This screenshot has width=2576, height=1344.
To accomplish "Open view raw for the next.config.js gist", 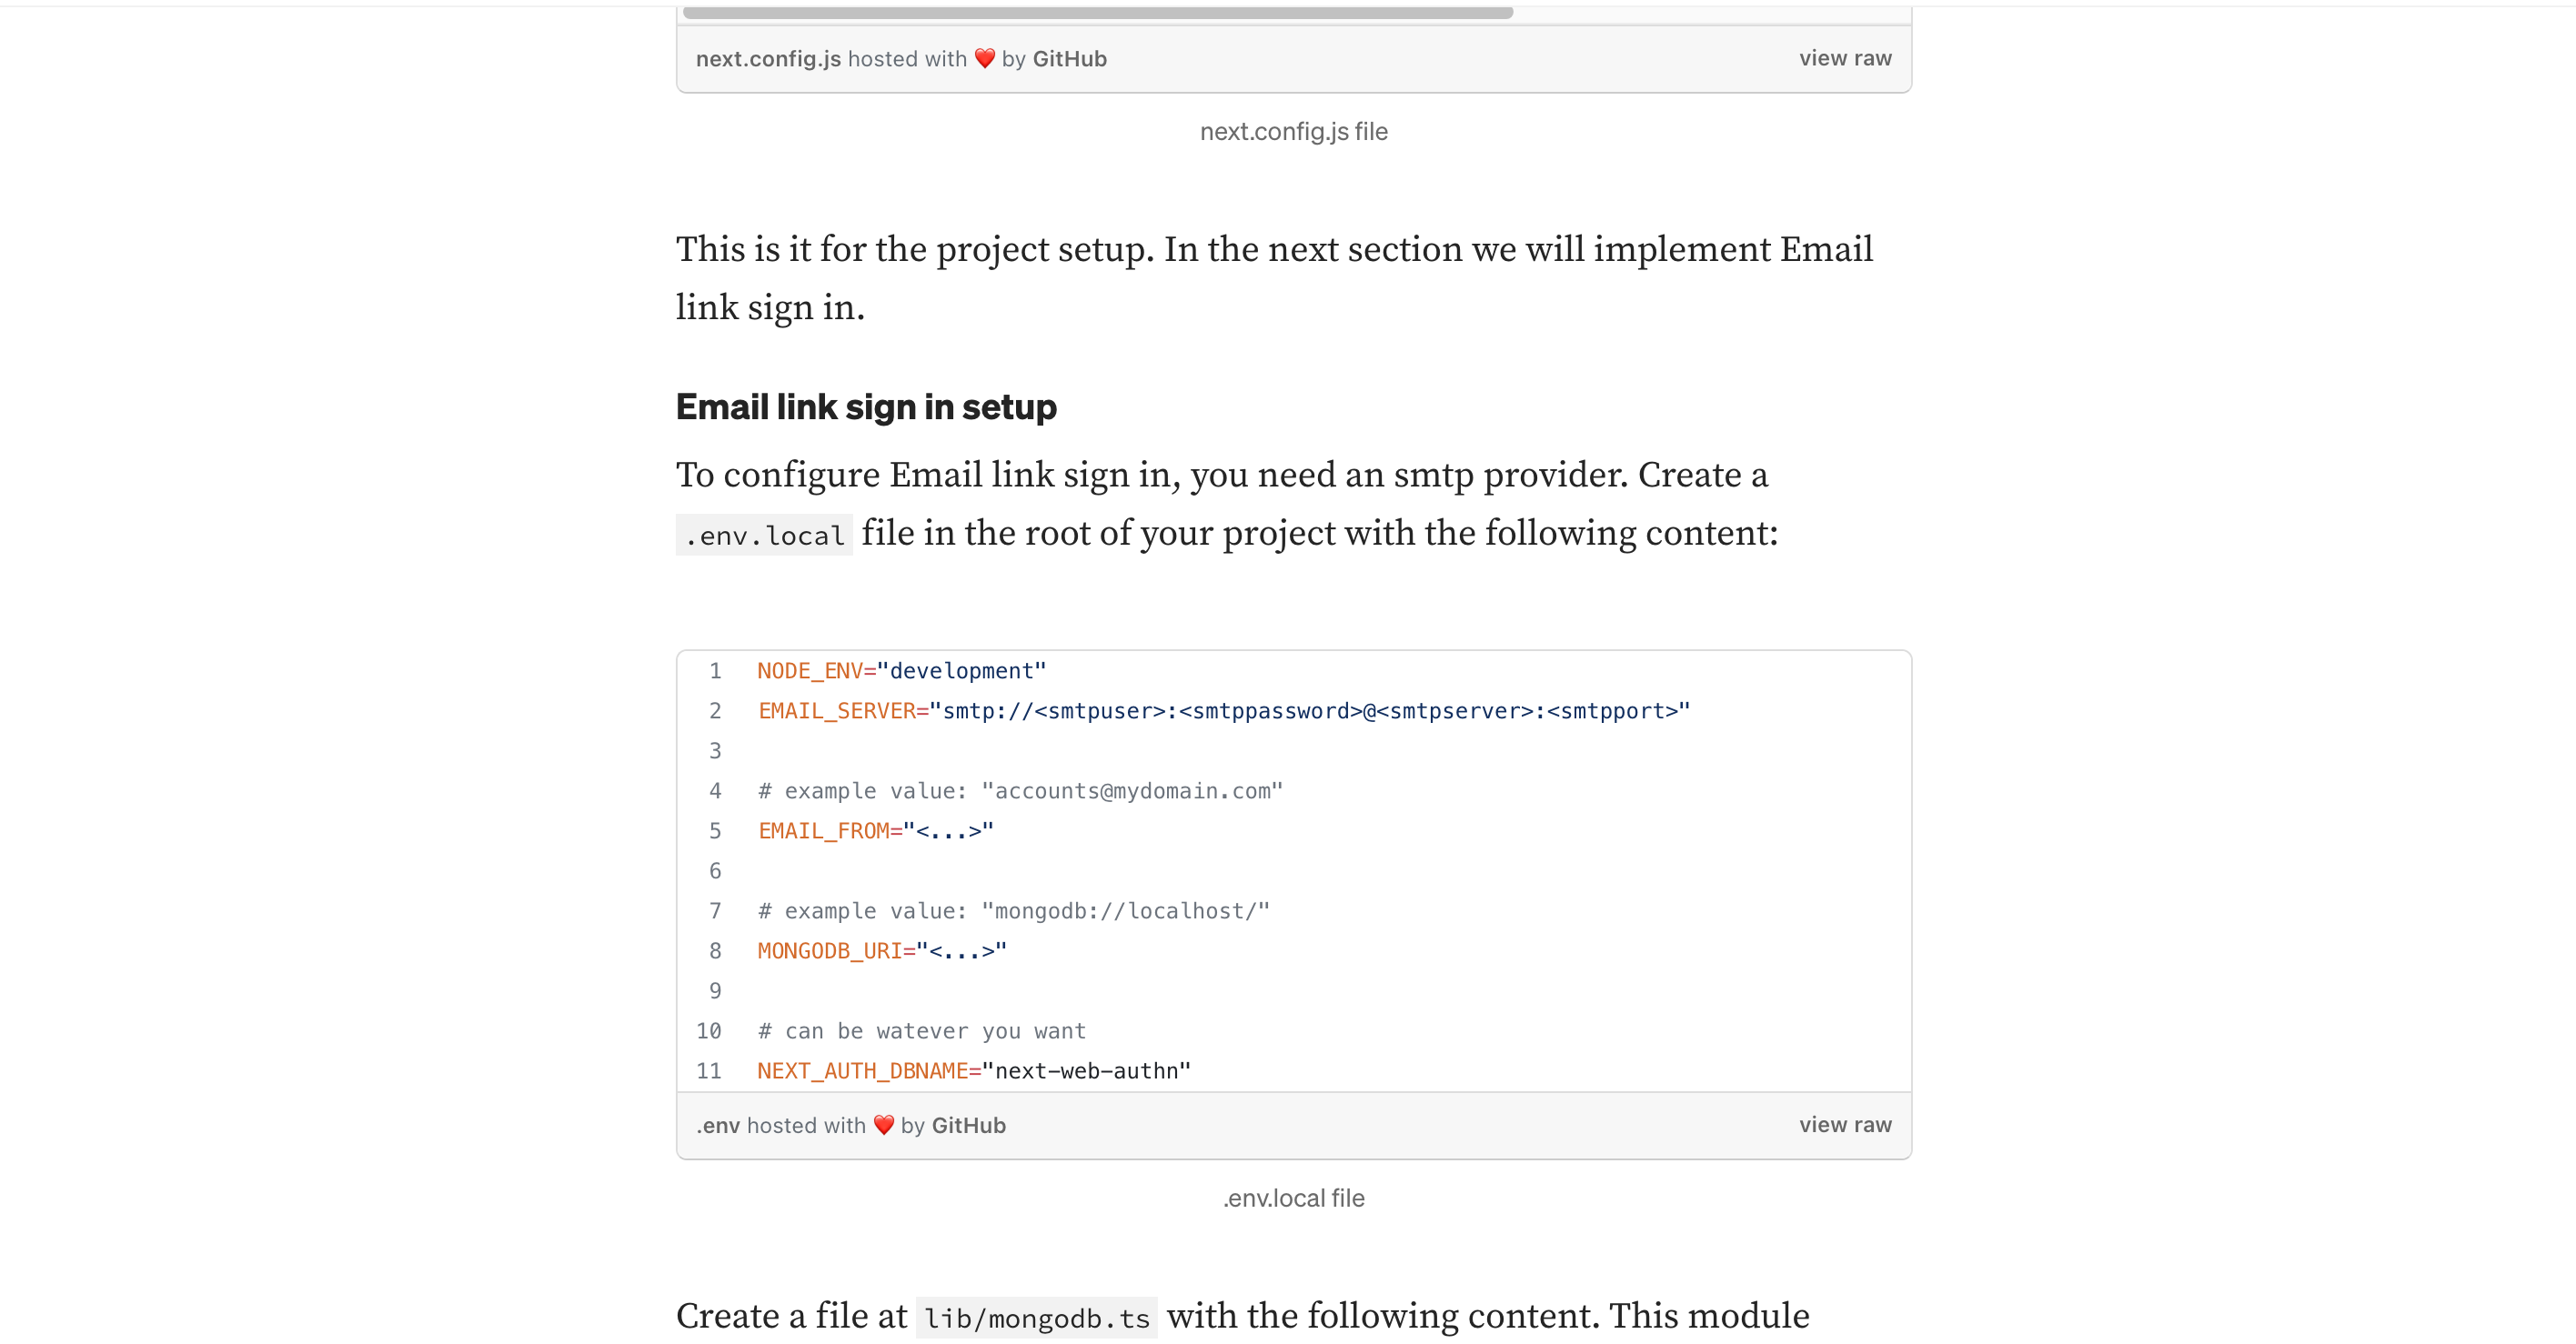I will 1845,58.
